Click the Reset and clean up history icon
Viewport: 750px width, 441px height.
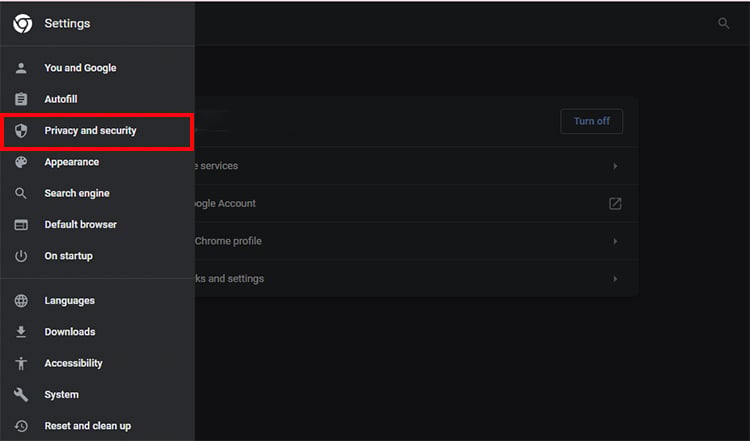pyautogui.click(x=21, y=426)
